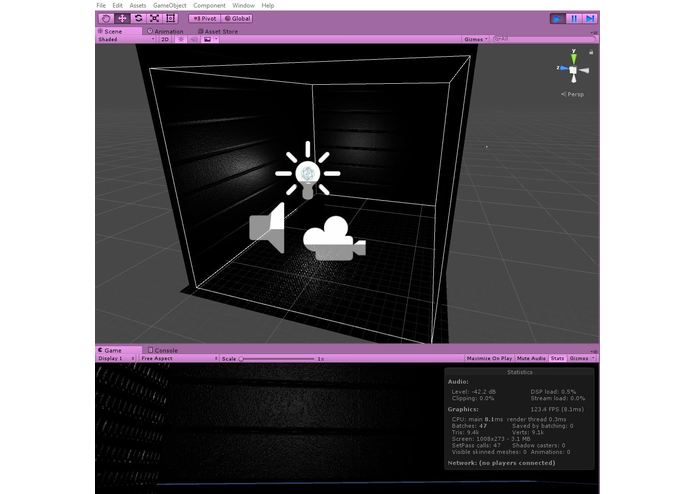Switch to the Console tab
The width and height of the screenshot is (695, 494).
(x=163, y=350)
